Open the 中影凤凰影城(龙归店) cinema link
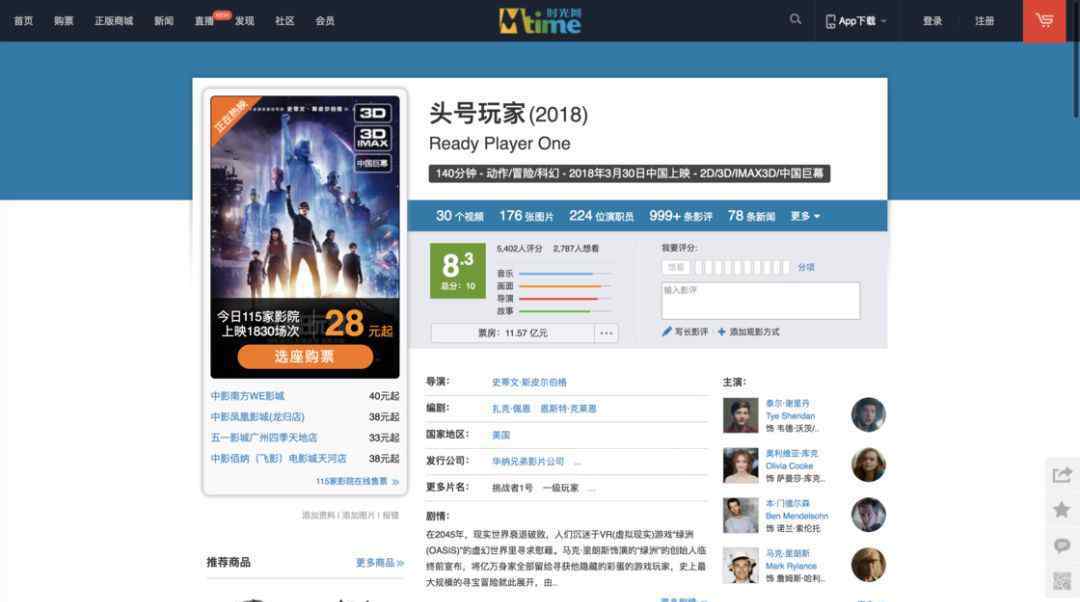The height and width of the screenshot is (602, 1080). click(x=258, y=417)
